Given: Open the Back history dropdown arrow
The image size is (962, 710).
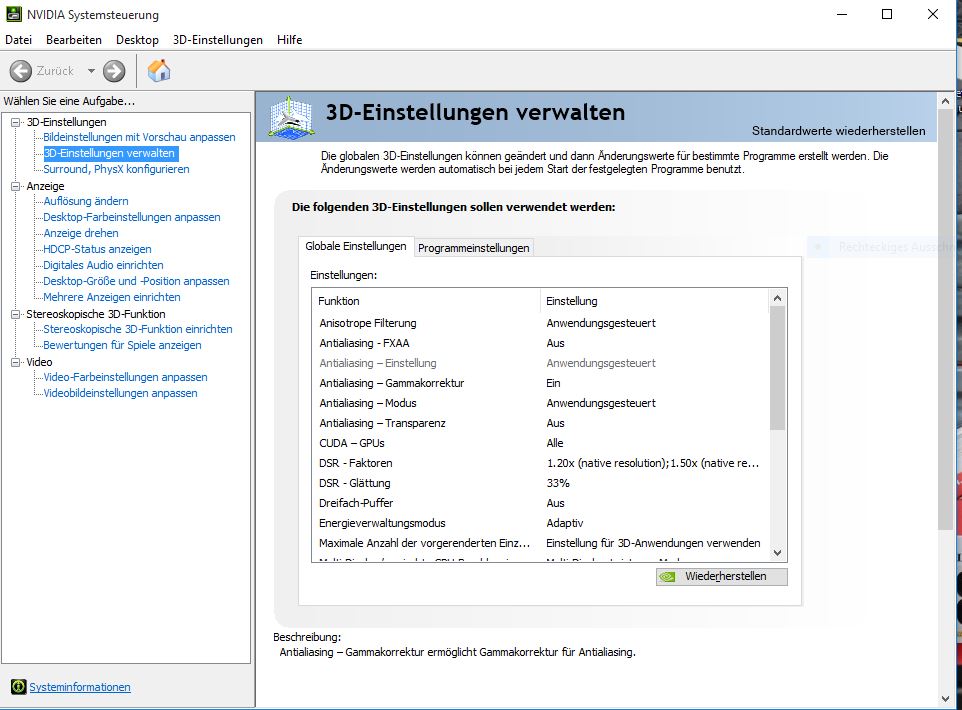Looking at the screenshot, I should tap(91, 71).
